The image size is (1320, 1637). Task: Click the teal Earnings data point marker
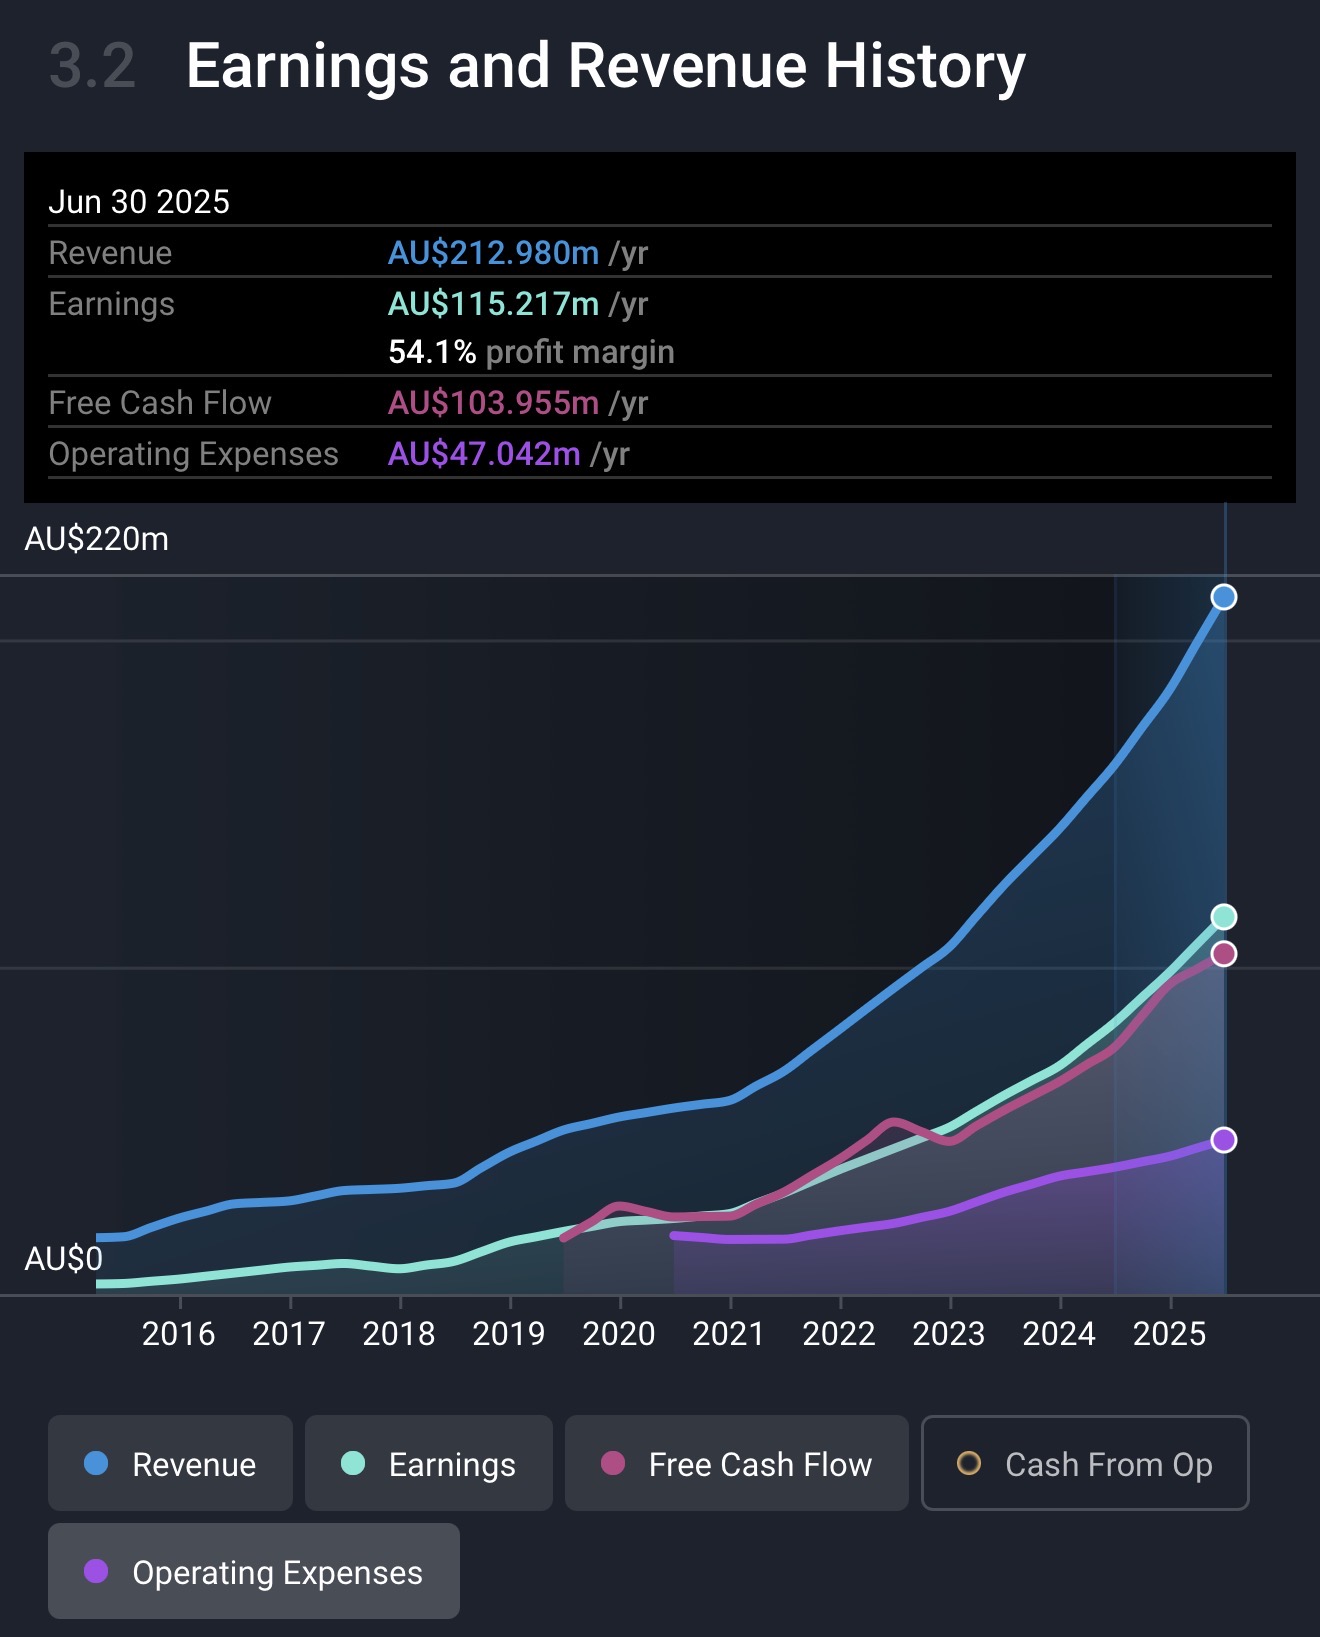(x=1224, y=917)
